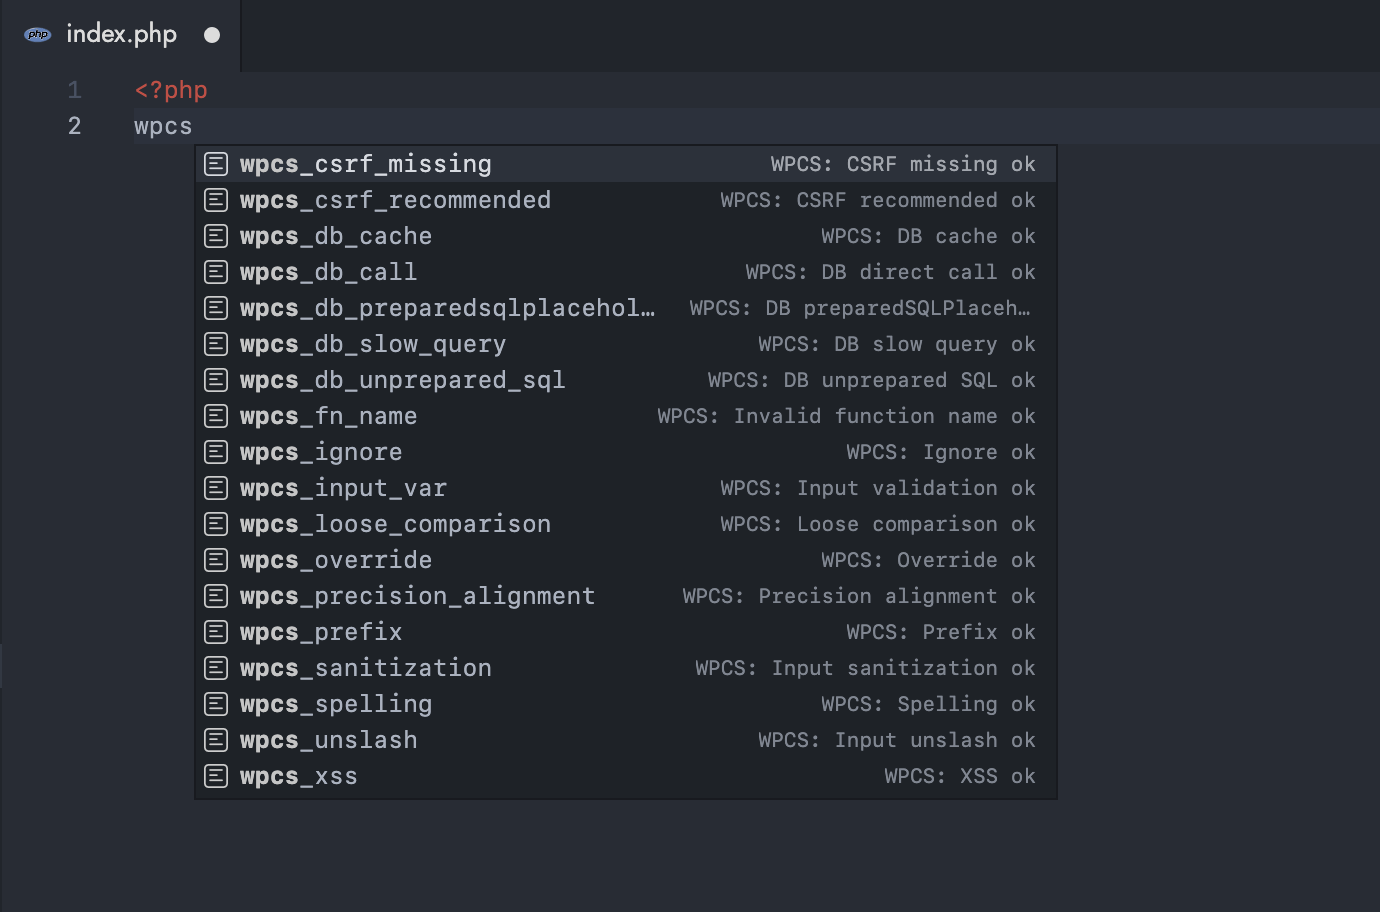Click snippet icon beside wpcs_db_cache
This screenshot has width=1380, height=912.
point(216,236)
